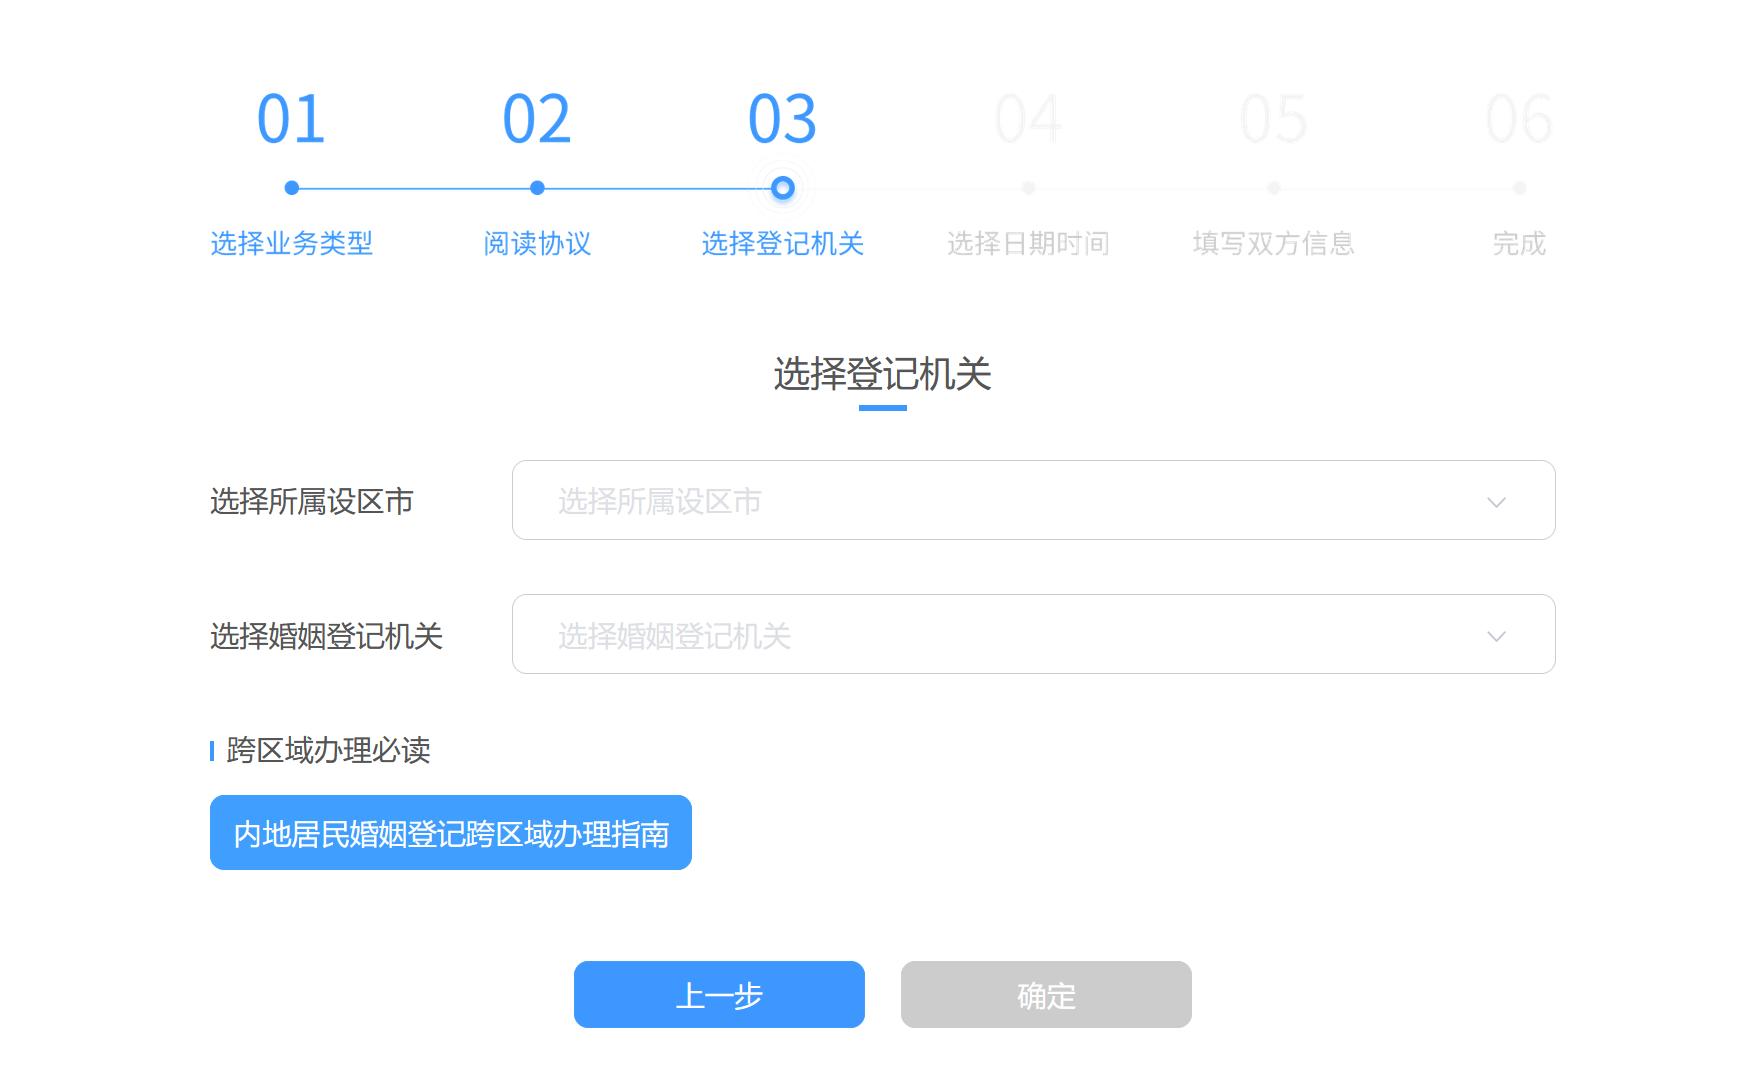Click the step 01 progress dot
Screen dimensions: 1762x1092
(x=292, y=188)
